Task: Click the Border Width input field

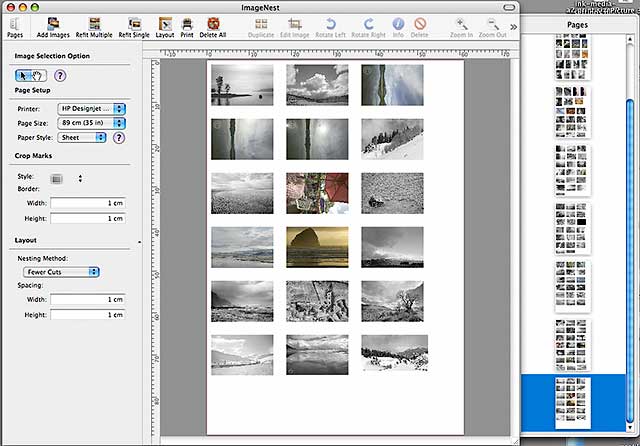Action: tap(88, 203)
